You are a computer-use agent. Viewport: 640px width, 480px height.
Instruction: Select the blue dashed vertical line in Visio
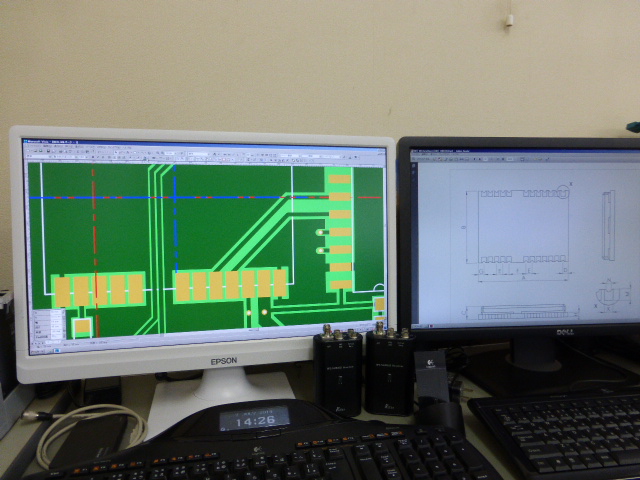click(176, 218)
